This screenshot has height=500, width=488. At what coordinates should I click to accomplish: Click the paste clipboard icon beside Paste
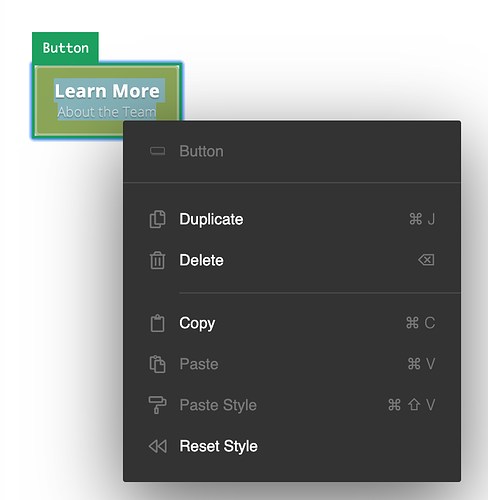coord(157,364)
